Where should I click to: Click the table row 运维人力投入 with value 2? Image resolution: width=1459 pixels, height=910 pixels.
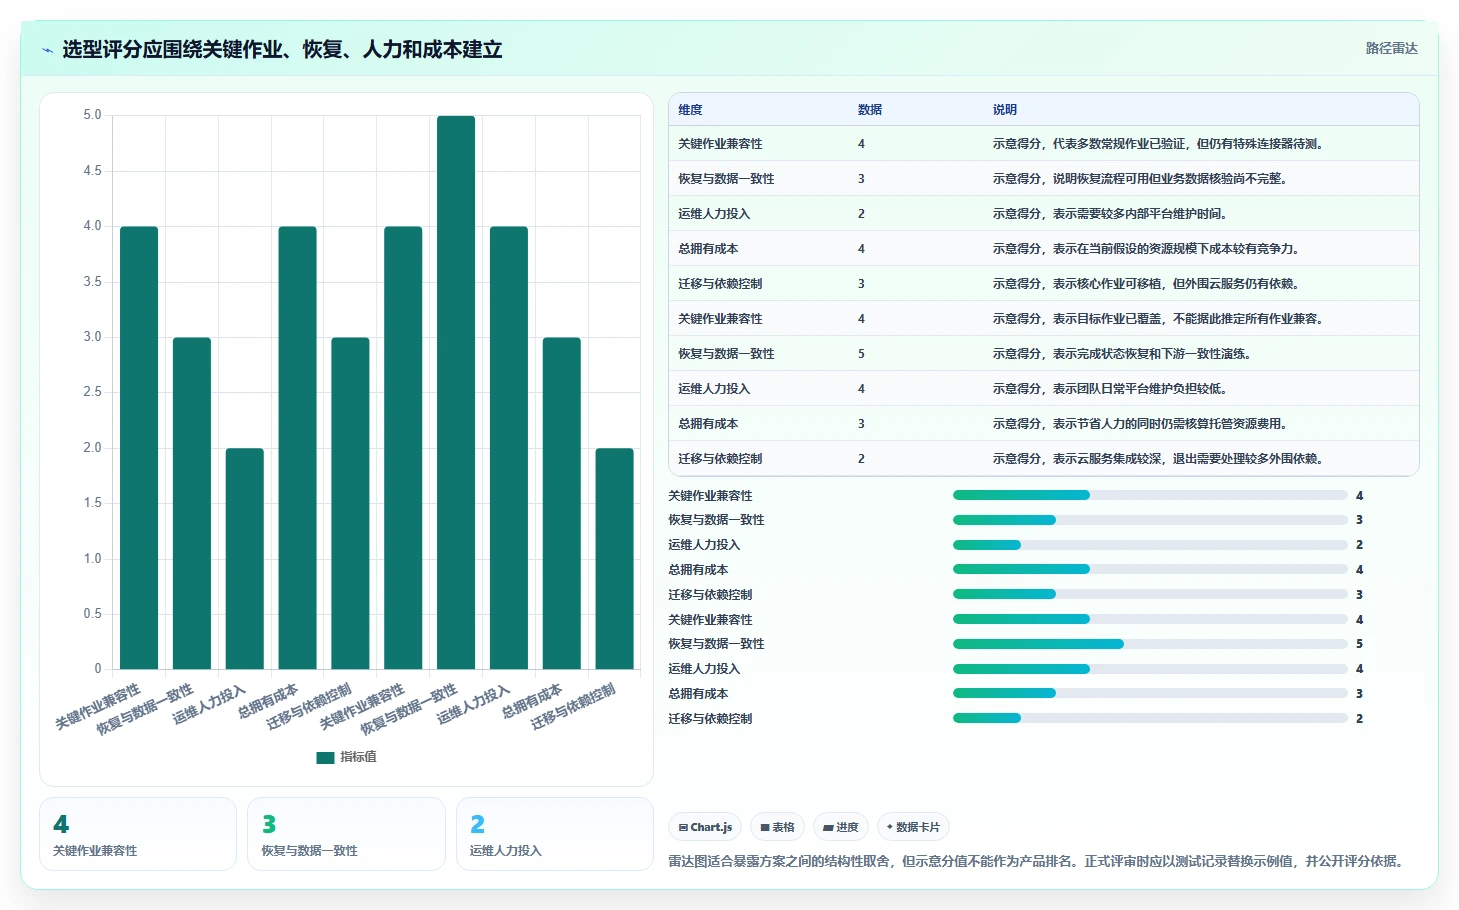(x=1044, y=214)
